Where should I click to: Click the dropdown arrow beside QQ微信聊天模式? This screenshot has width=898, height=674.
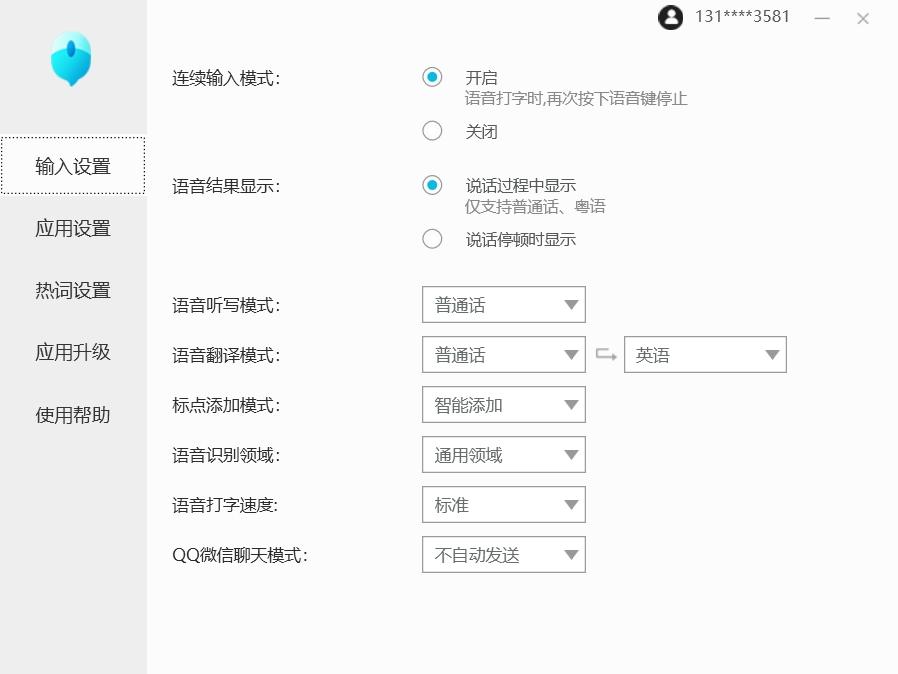[x=570, y=554]
